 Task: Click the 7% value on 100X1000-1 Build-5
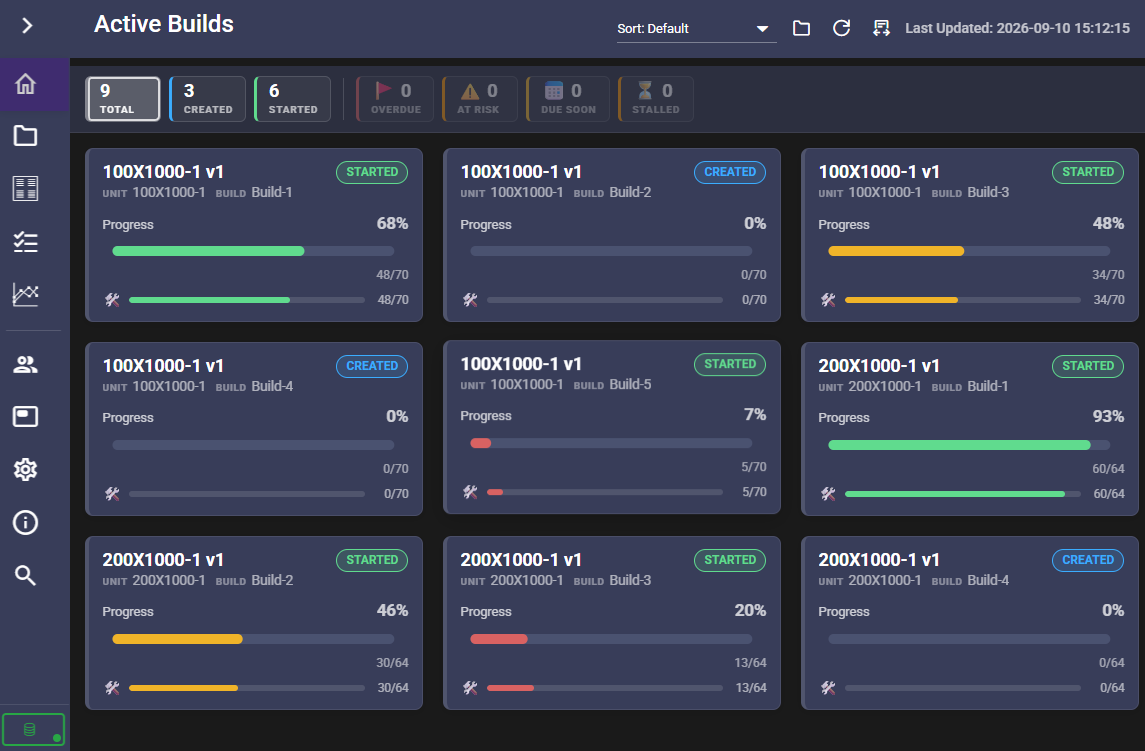[x=754, y=414]
